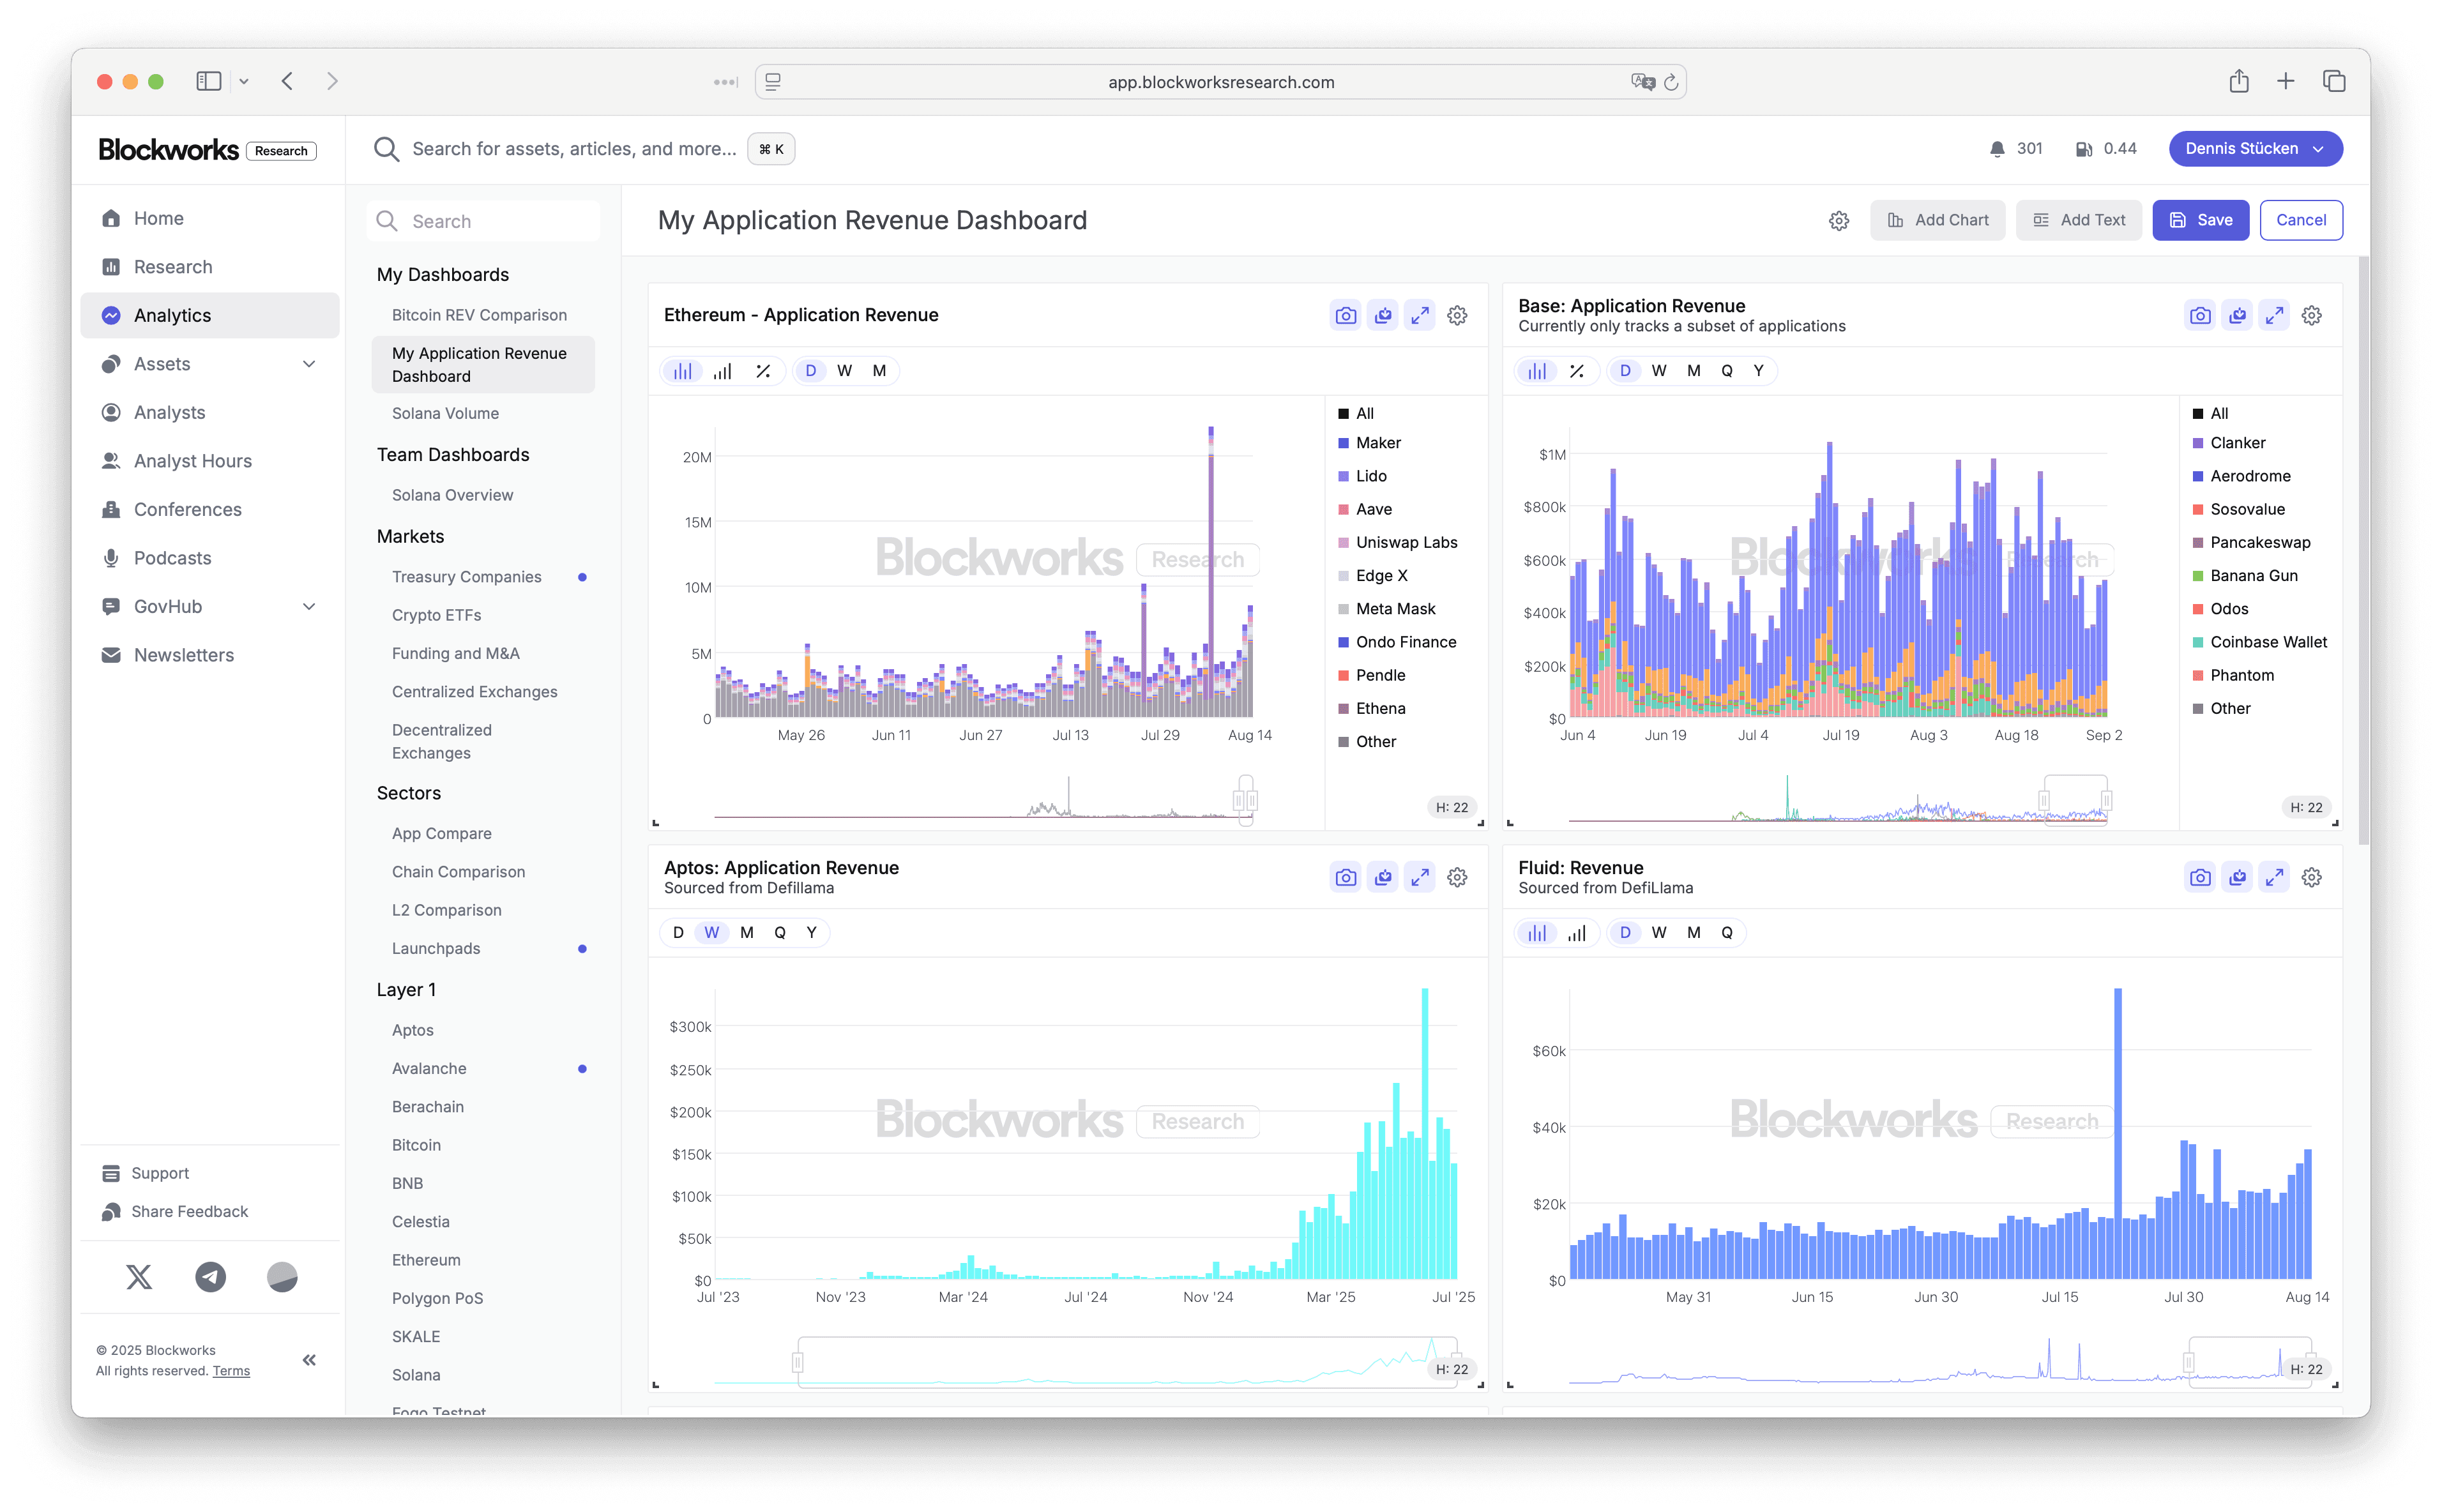Screen dimensions: 2442x1512
Task: Open Solana Volume dashboard
Action: pos(445,414)
